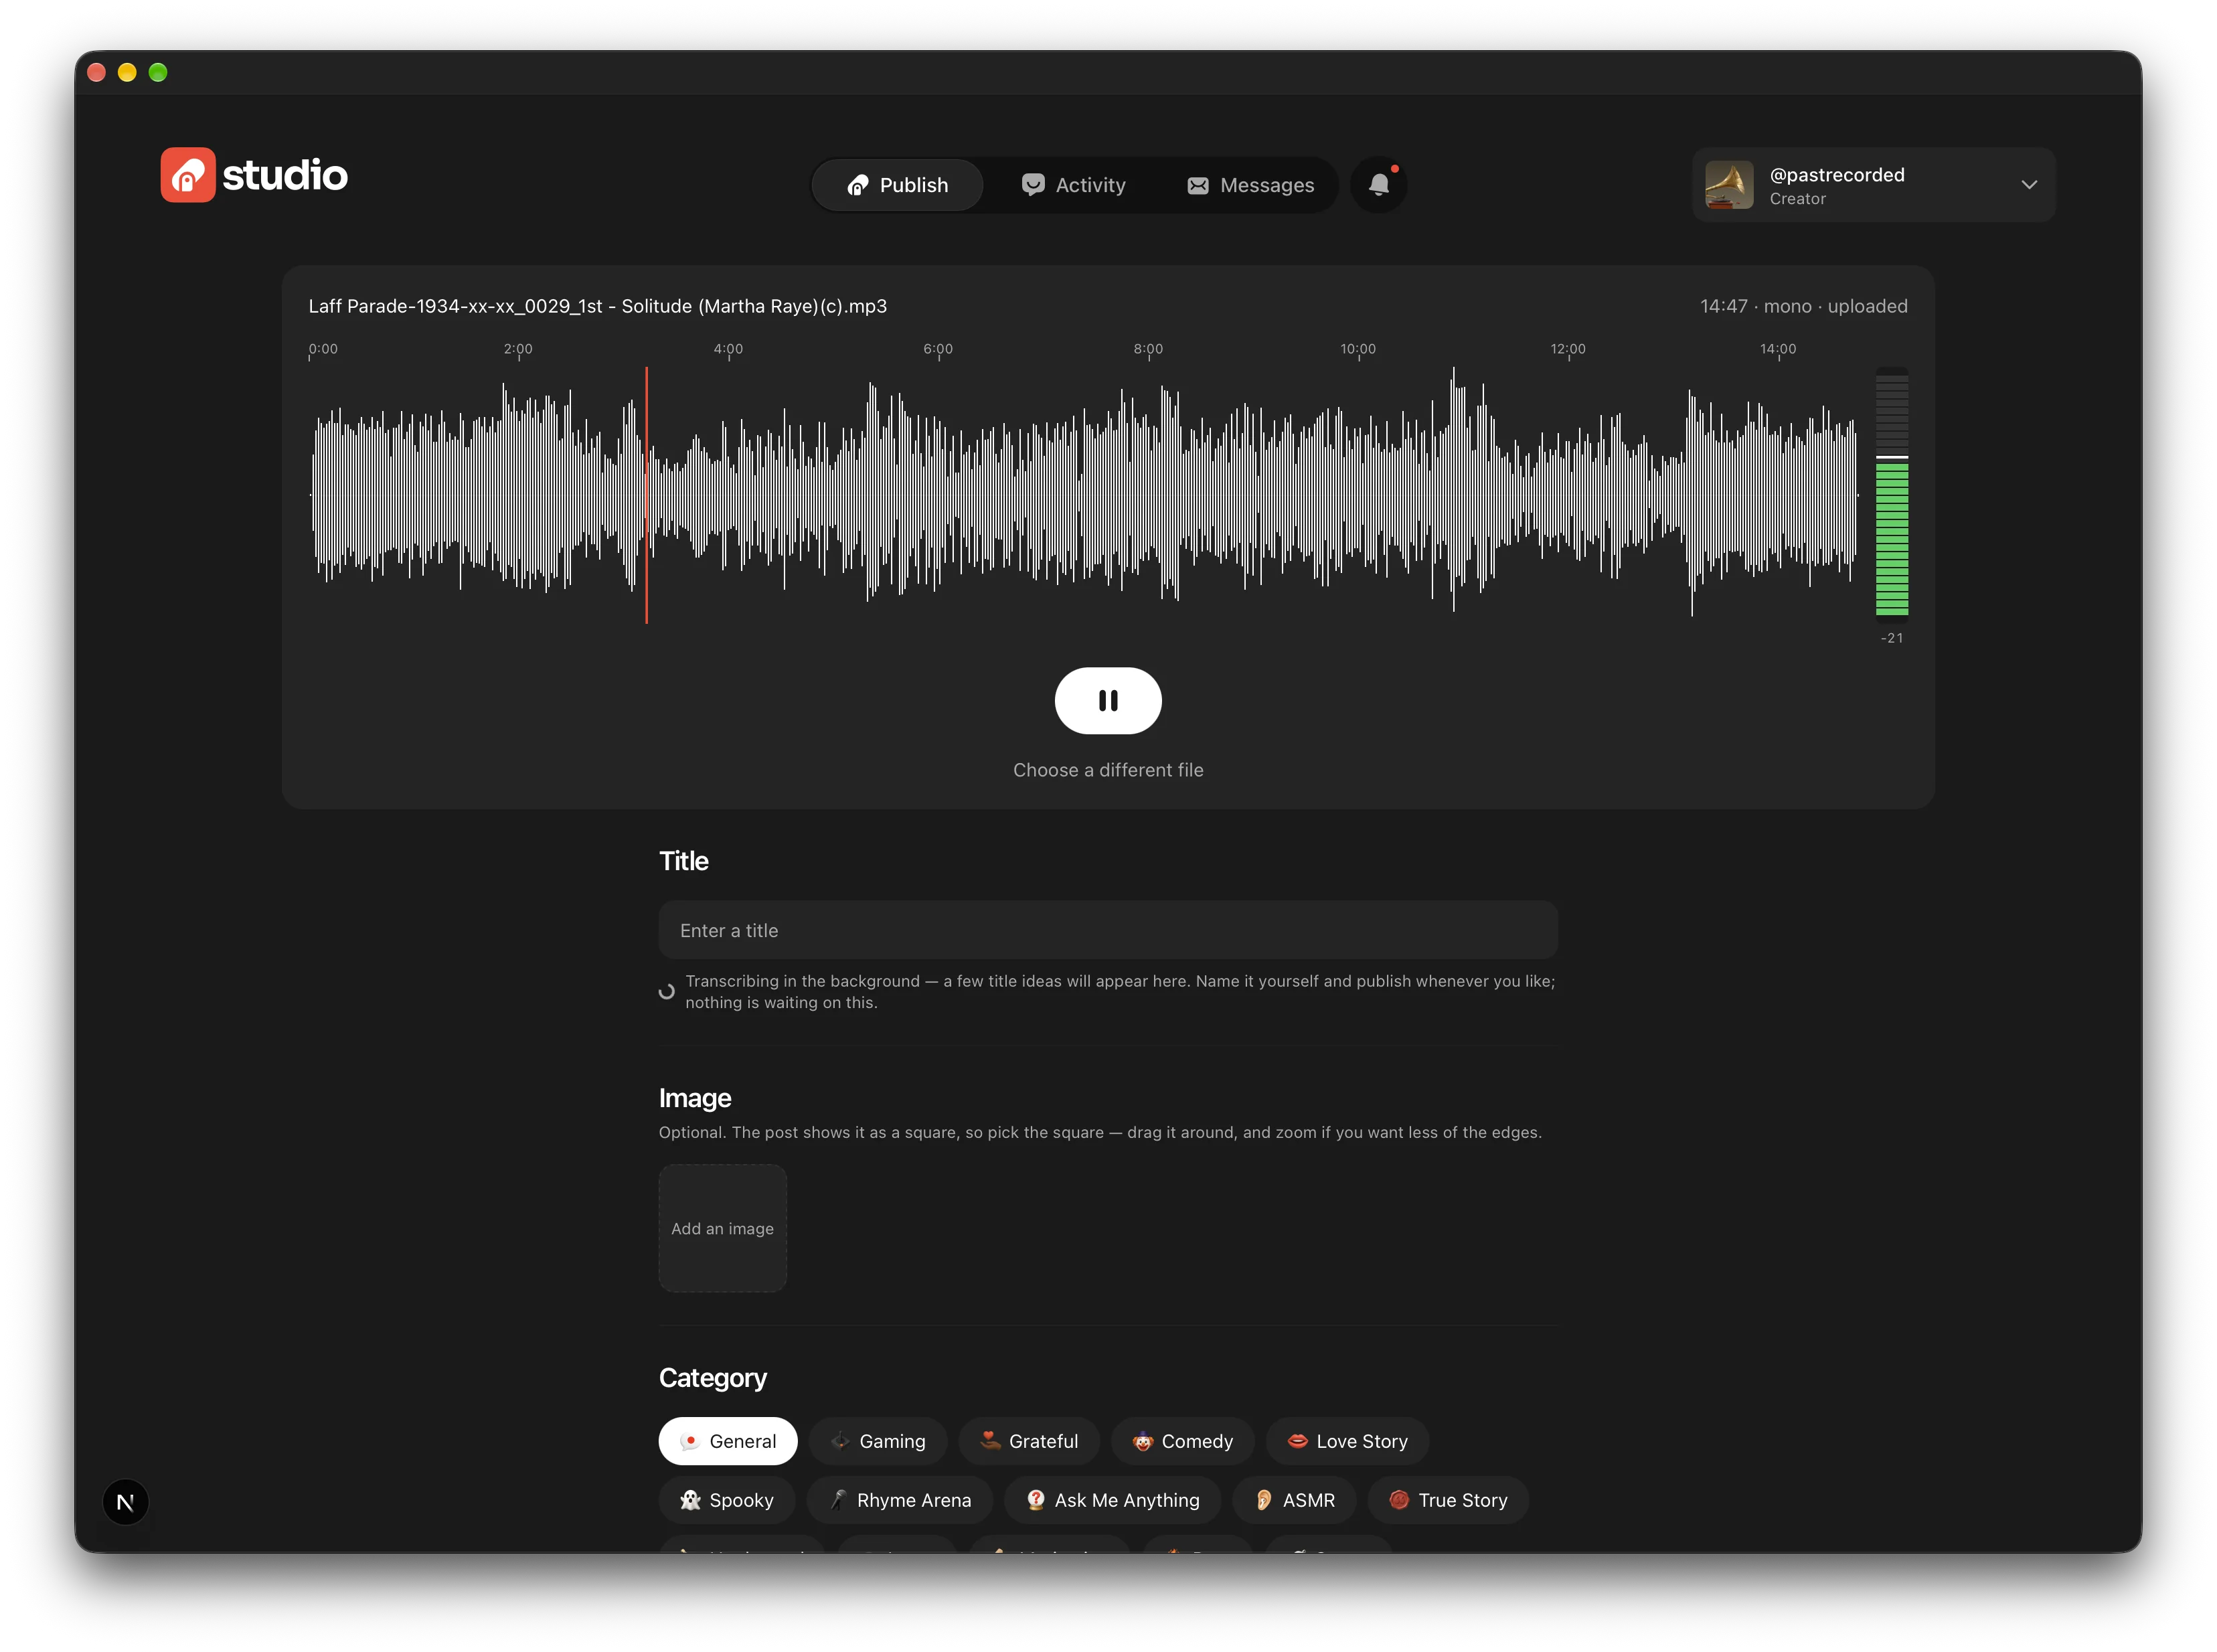This screenshot has height=1652, width=2217.
Task: Click the Laff Parade mp3 filename
Action: click(598, 306)
